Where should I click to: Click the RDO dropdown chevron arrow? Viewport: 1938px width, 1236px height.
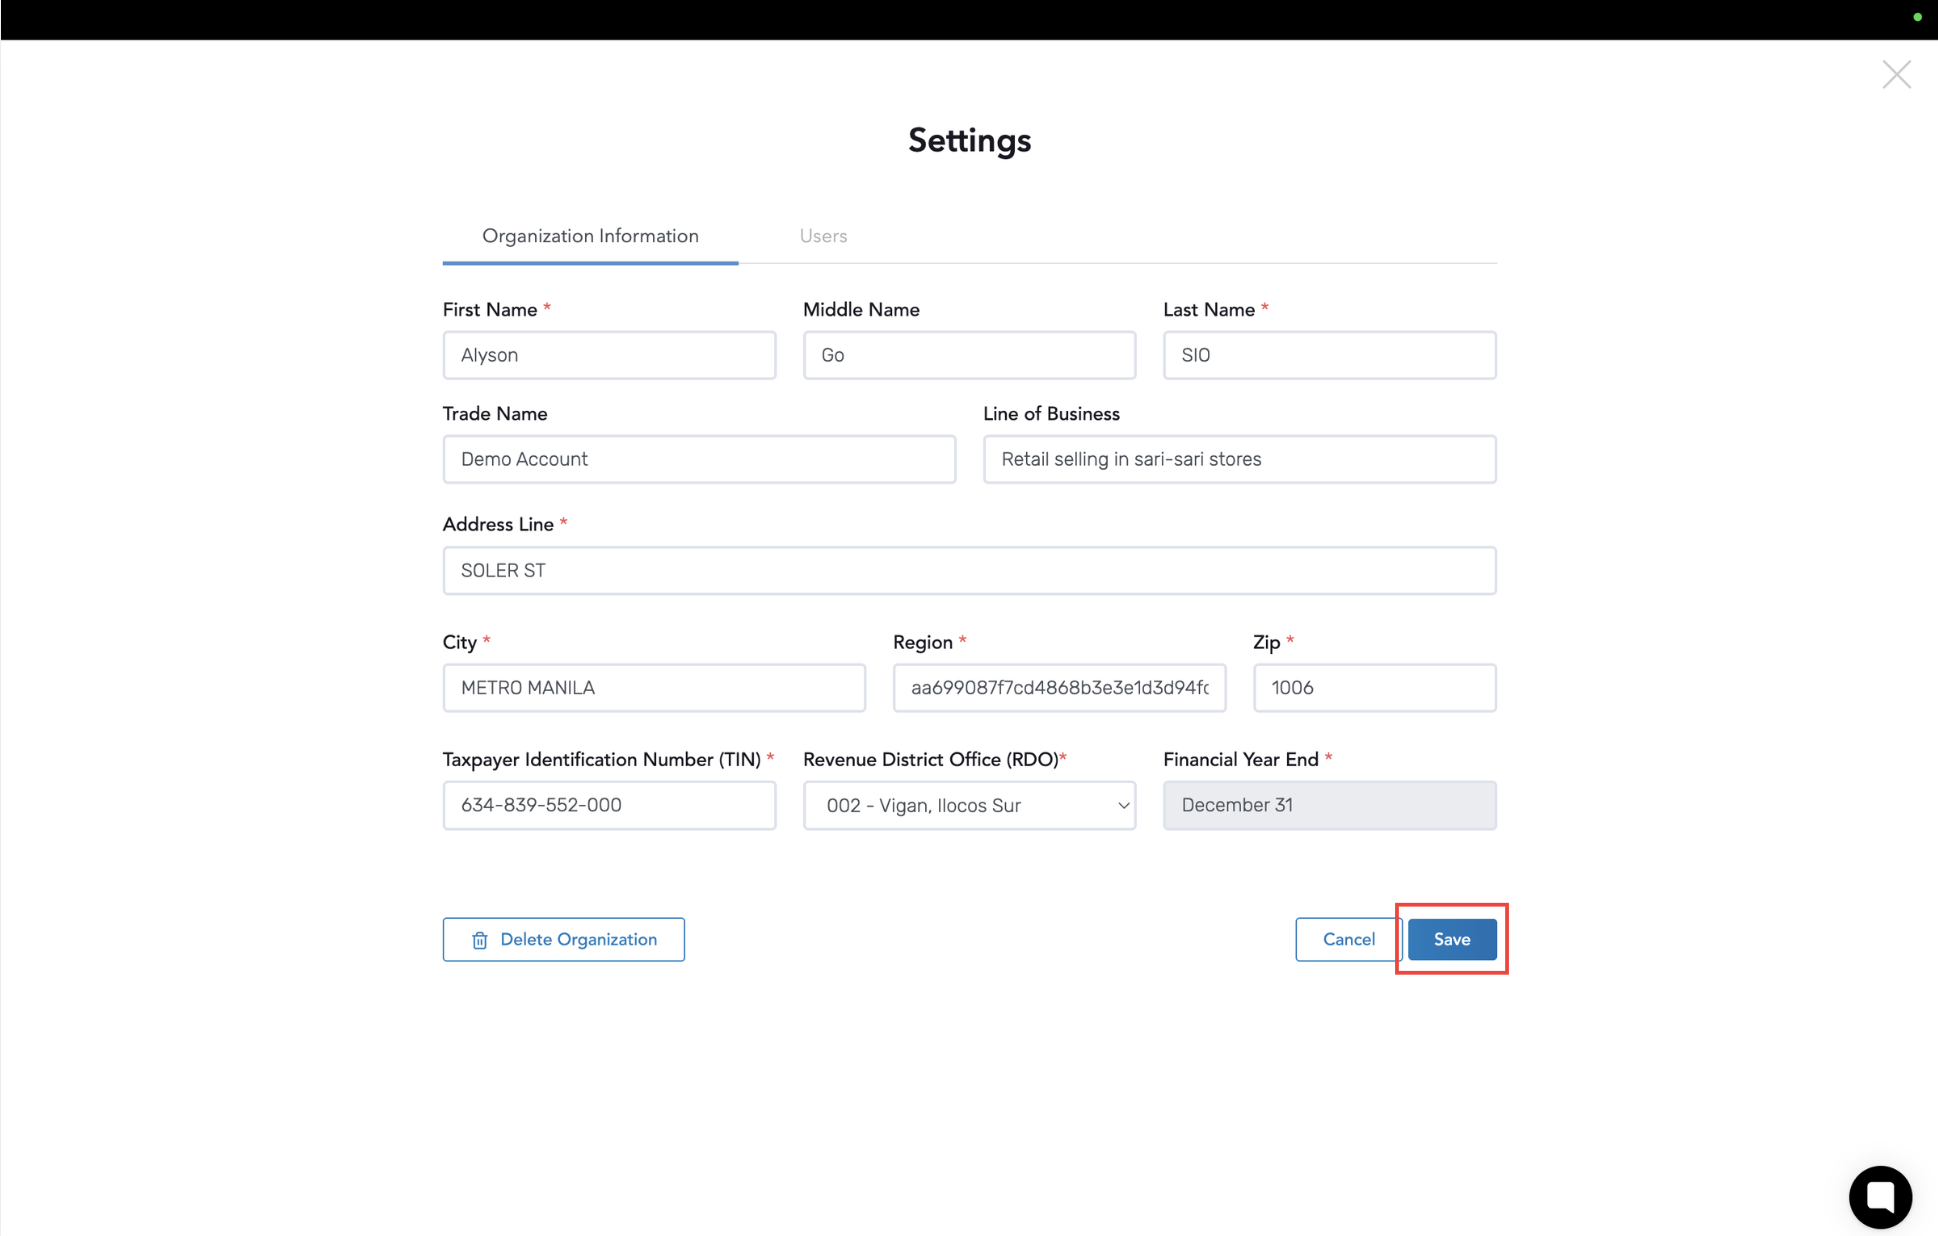[x=1123, y=806]
